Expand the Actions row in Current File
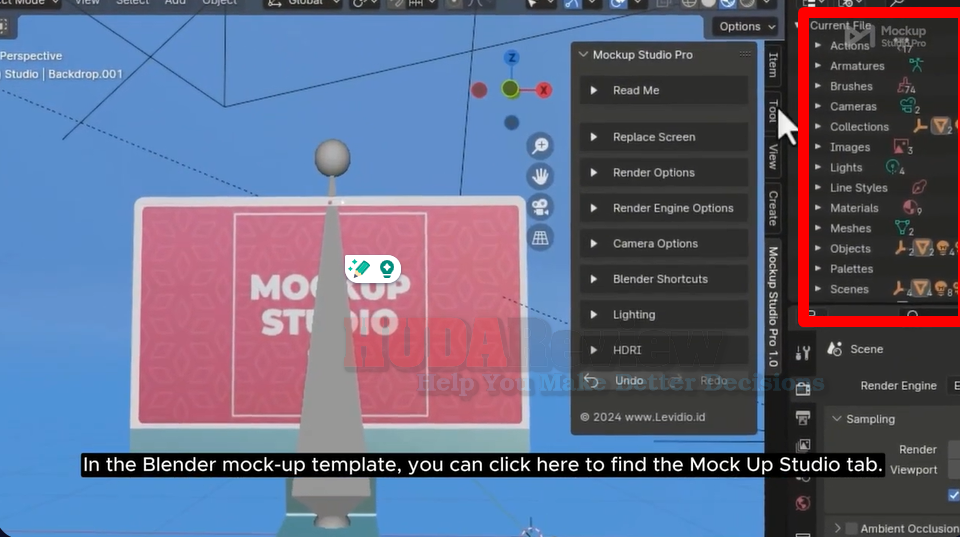 [818, 45]
